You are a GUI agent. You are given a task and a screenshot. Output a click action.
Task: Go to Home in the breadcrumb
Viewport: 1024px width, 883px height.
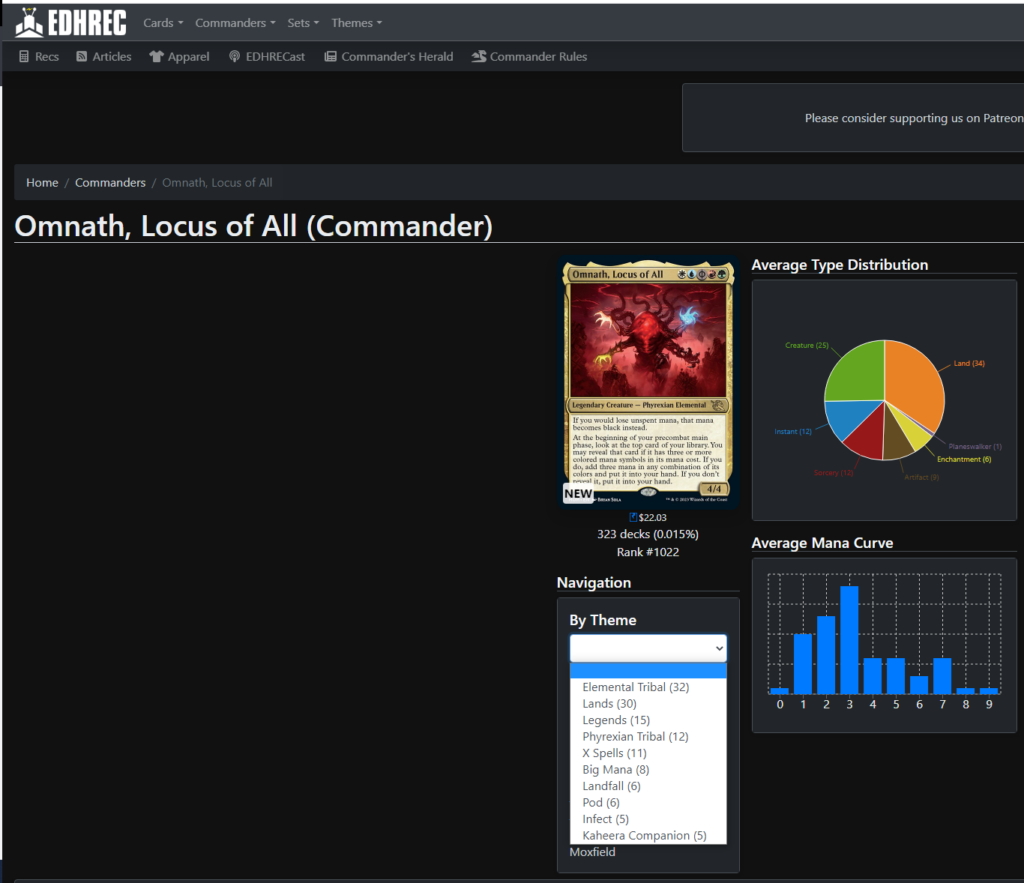(x=42, y=183)
